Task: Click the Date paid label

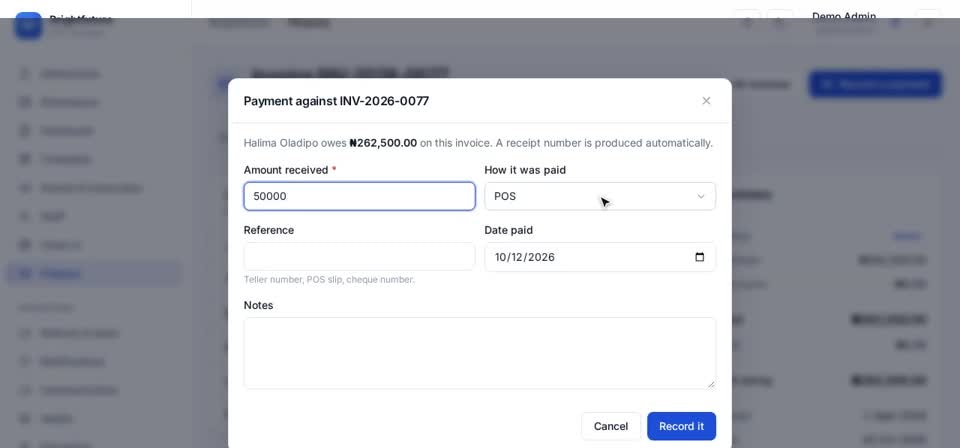Action: (509, 230)
